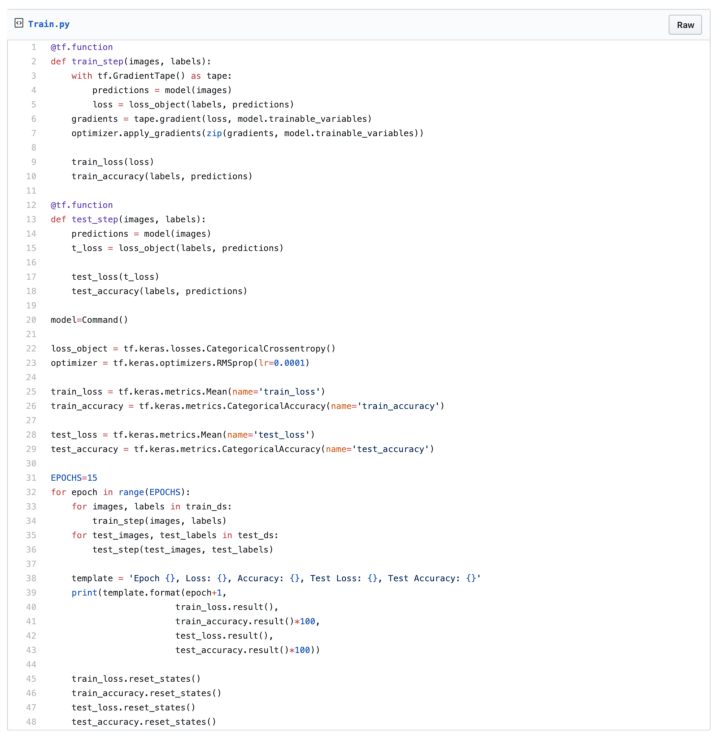Click train_accuracy.result()*100 on line 41
This screenshot has width=720, height=737.
coord(245,621)
